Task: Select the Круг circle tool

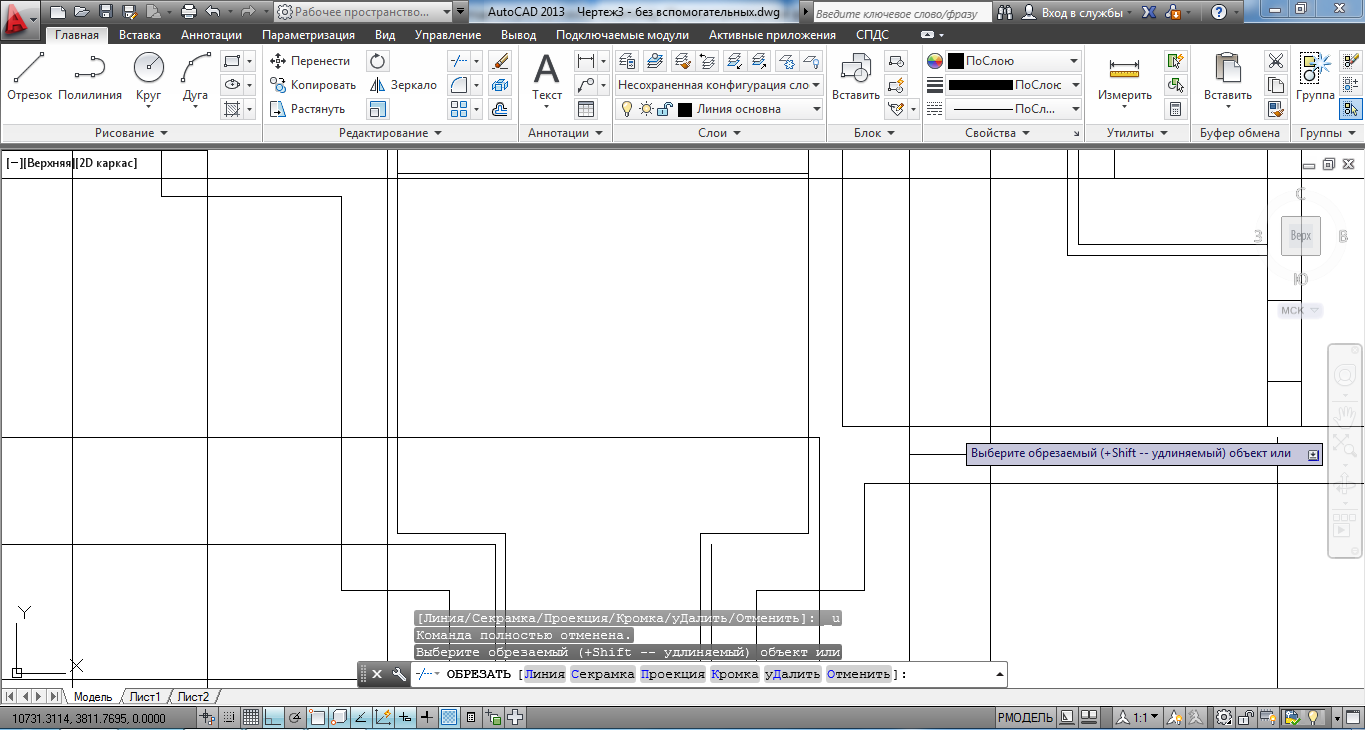Action: [x=149, y=78]
